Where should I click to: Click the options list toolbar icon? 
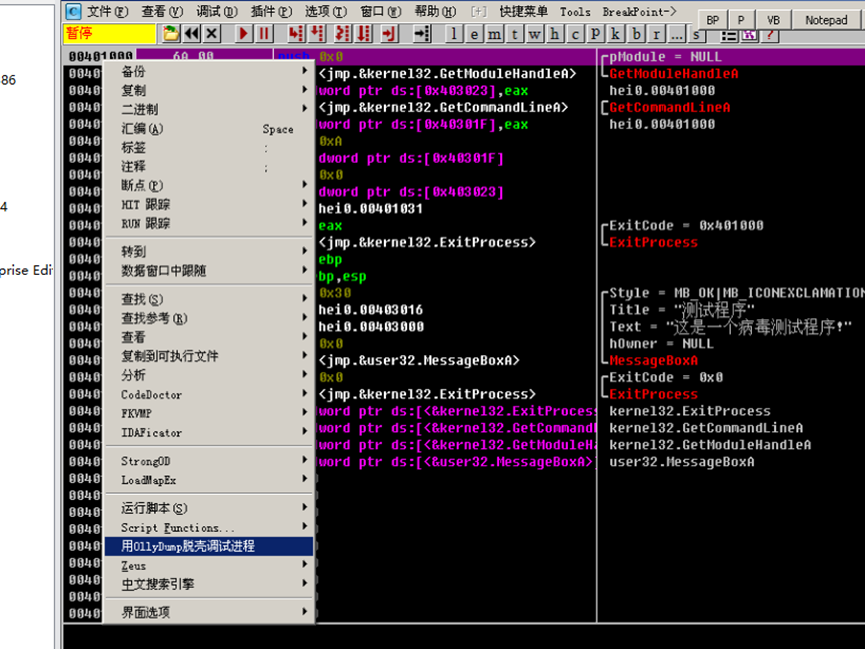pos(729,36)
